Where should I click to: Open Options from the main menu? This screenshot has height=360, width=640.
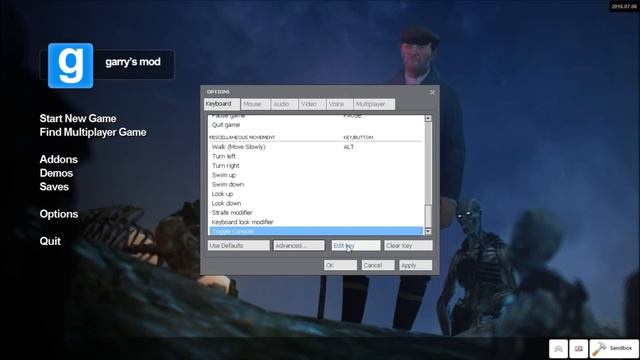pos(59,214)
